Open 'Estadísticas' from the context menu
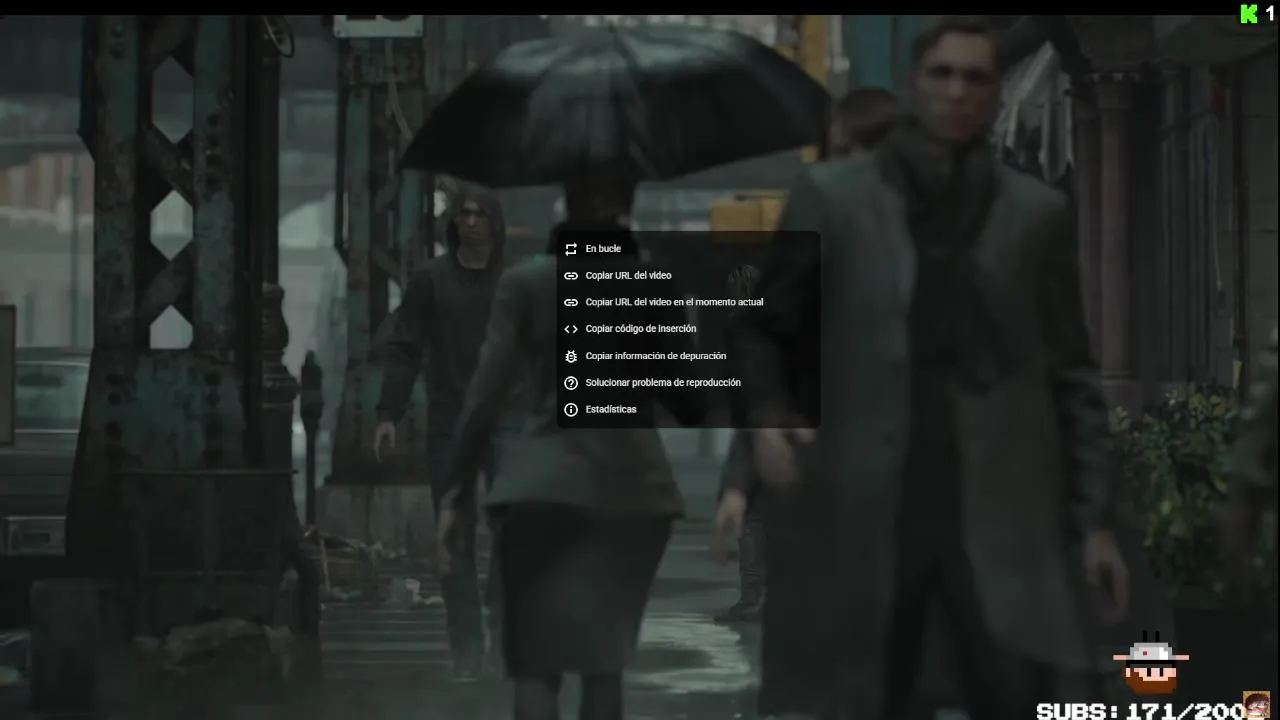The image size is (1280, 720). tap(688, 410)
